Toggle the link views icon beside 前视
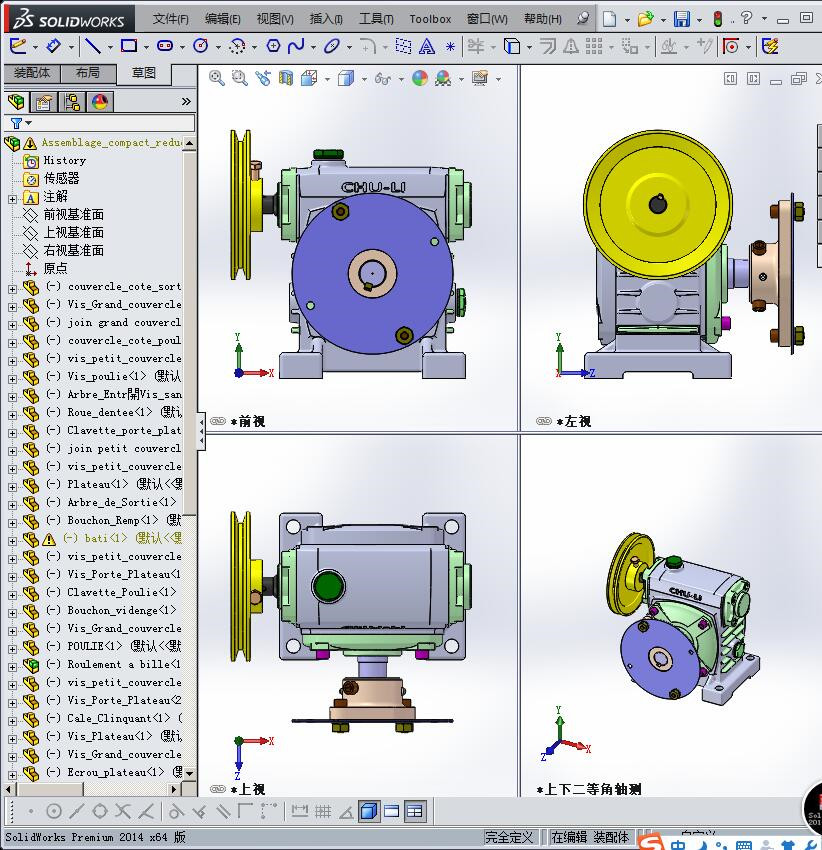Screen dimensions: 822x850 point(218,421)
